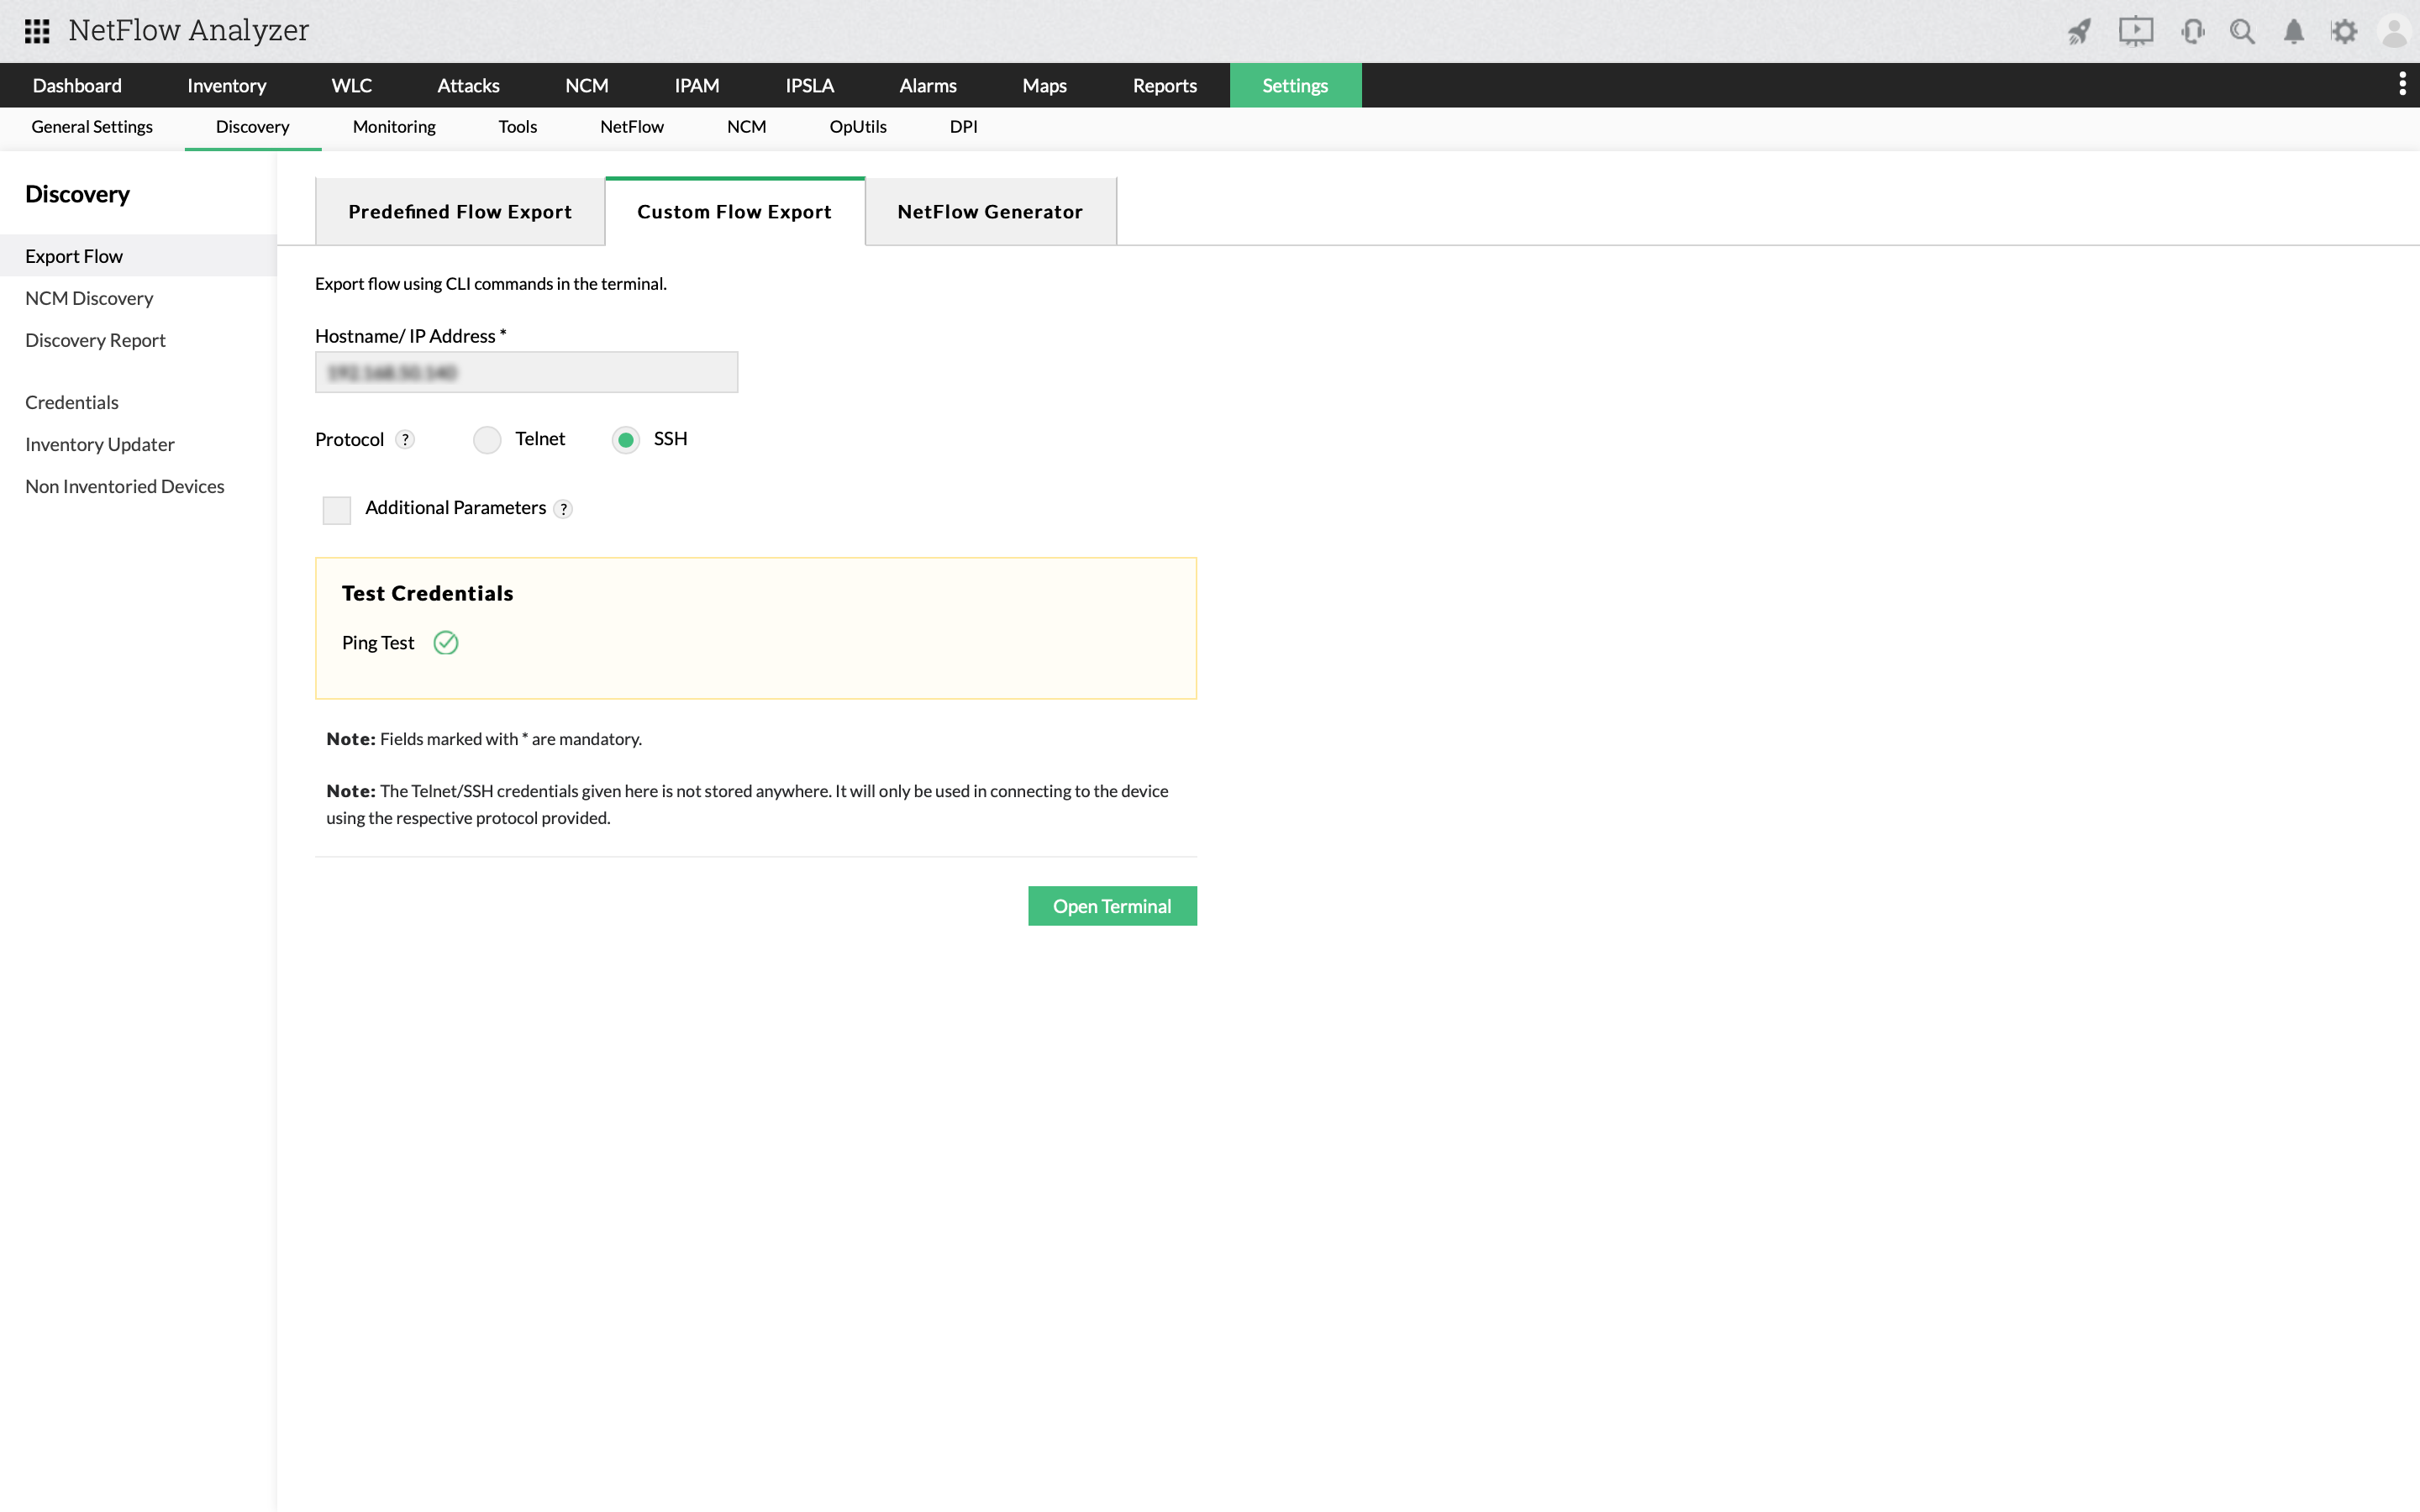Select the Telnet protocol radio button

pyautogui.click(x=487, y=440)
